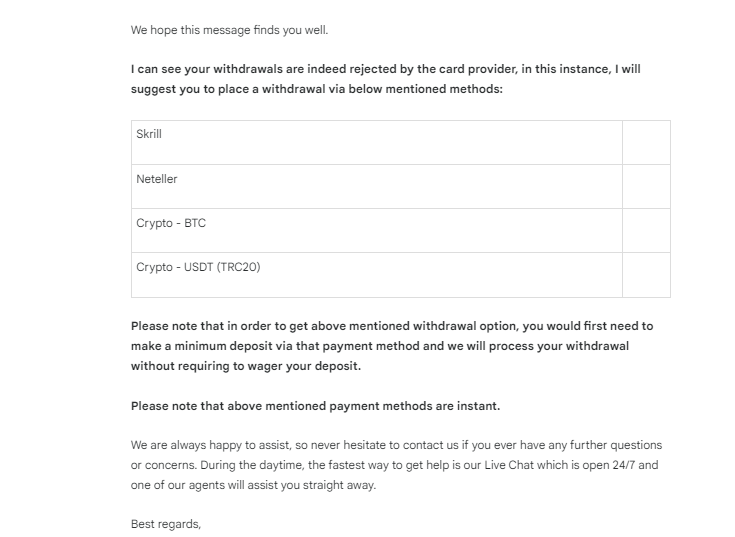Click 'payment methods are instant' note
This screenshot has width=735, height=537.
[x=315, y=406]
